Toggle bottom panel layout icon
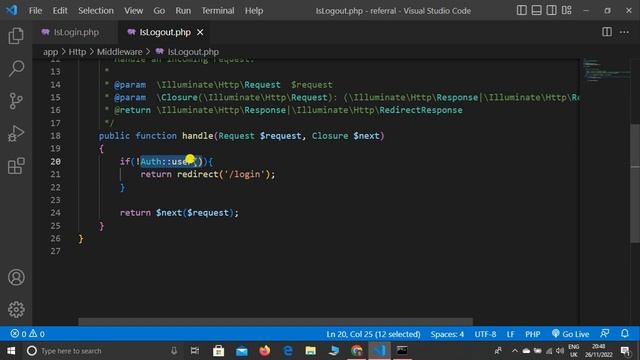Image resolution: width=640 pixels, height=360 pixels. 536,10
